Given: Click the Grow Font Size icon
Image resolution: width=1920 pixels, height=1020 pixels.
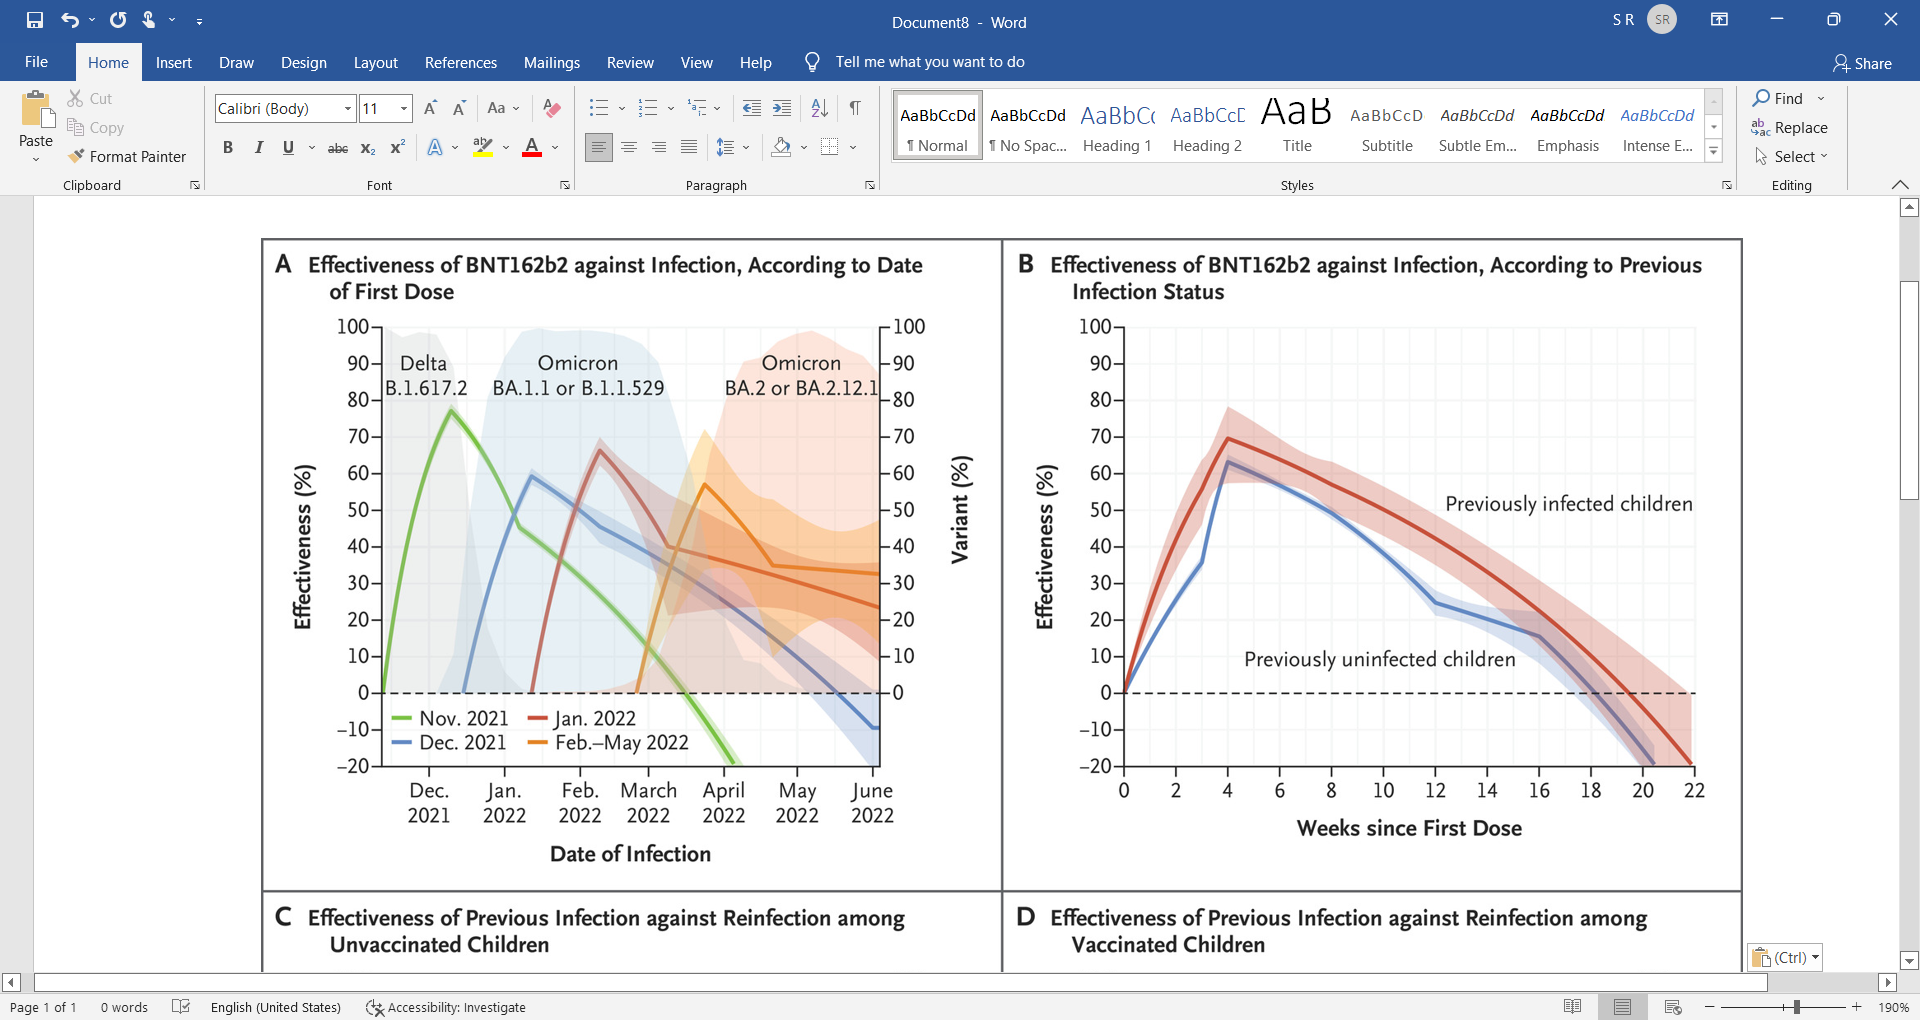Looking at the screenshot, I should [x=430, y=108].
